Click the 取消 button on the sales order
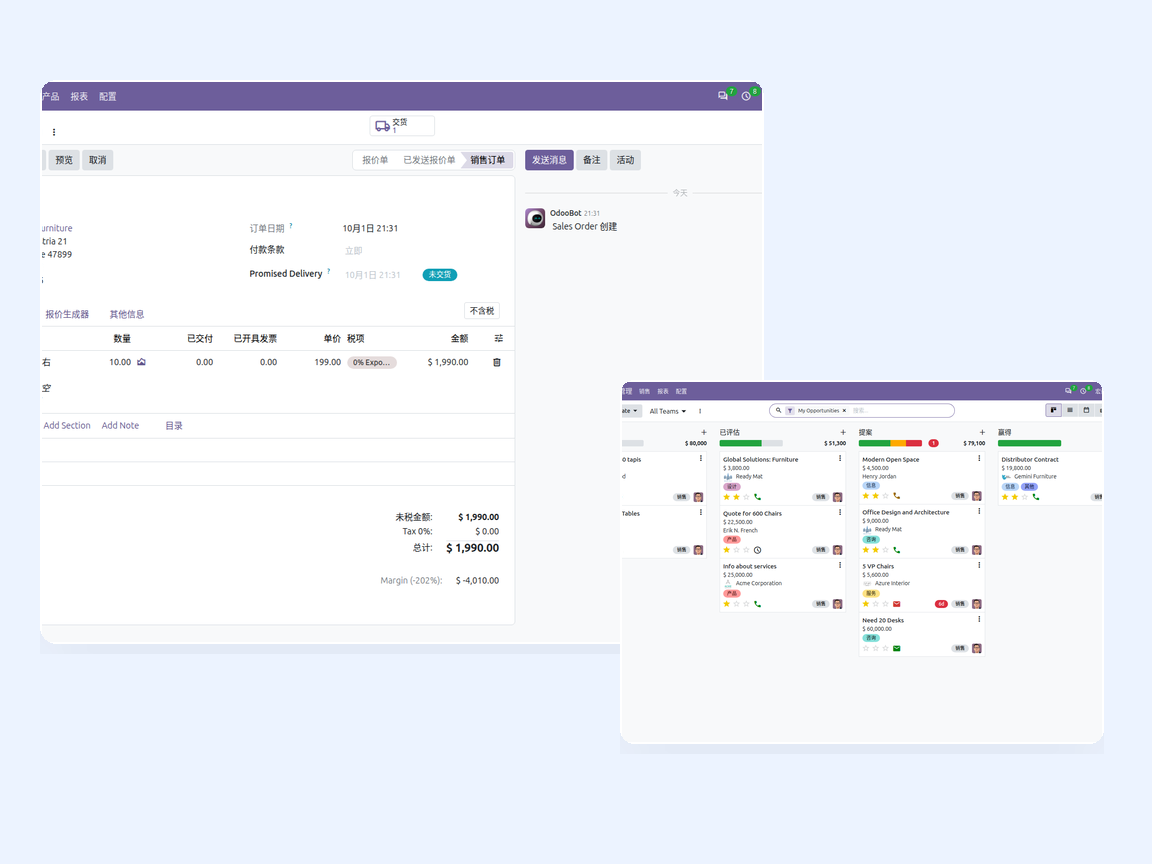Image resolution: width=1152 pixels, height=864 pixels. [x=98, y=160]
